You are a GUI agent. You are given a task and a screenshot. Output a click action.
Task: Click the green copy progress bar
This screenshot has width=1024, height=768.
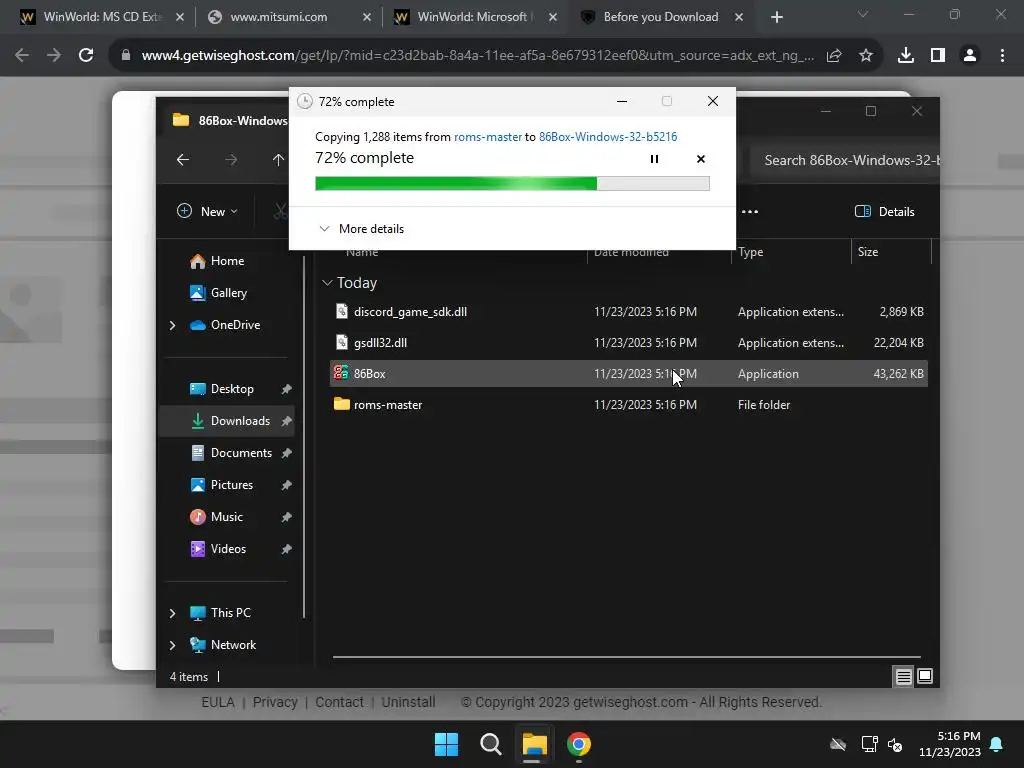(x=512, y=184)
